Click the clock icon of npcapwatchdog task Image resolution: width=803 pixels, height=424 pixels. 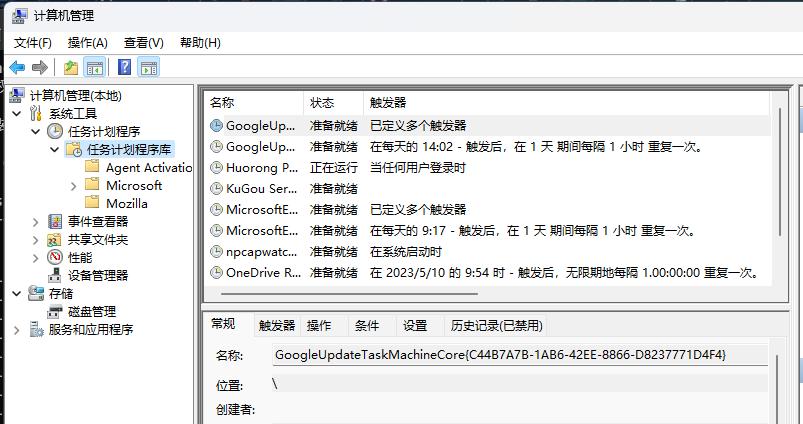point(217,251)
